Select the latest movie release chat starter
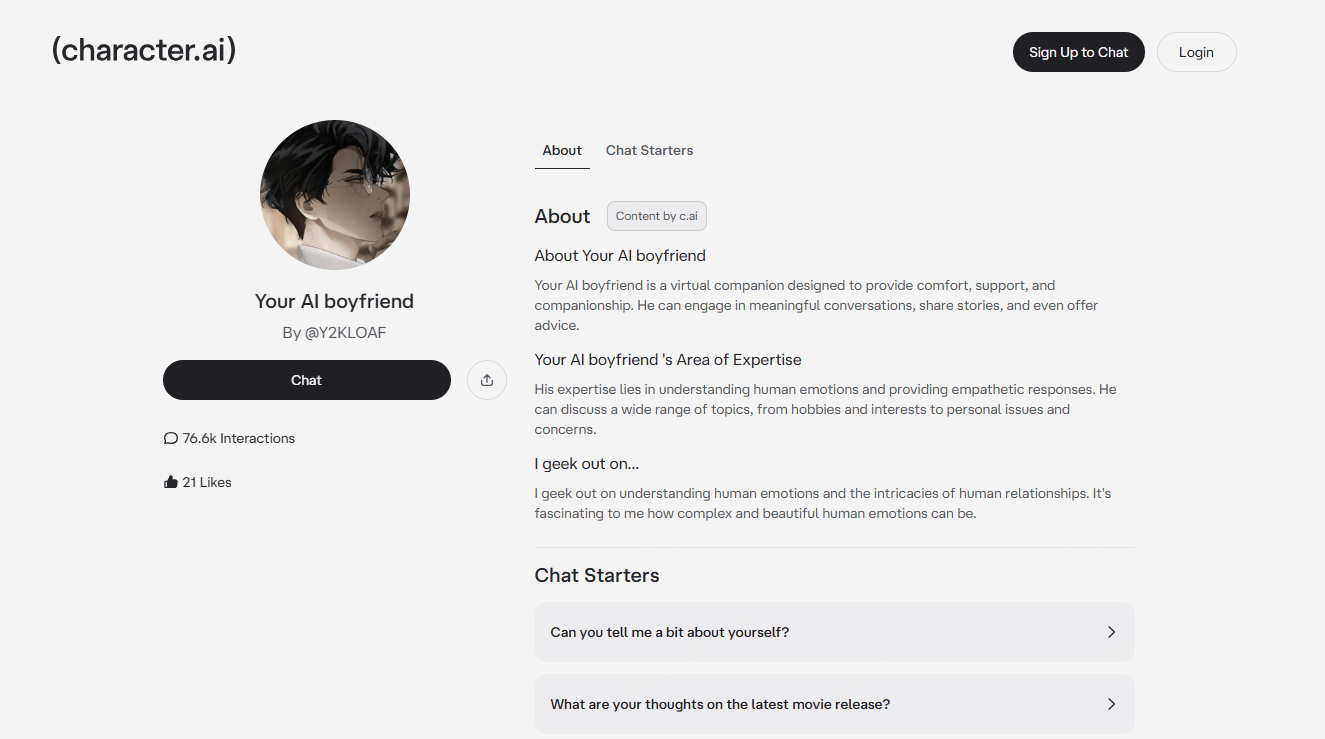This screenshot has width=1325, height=739. (834, 704)
